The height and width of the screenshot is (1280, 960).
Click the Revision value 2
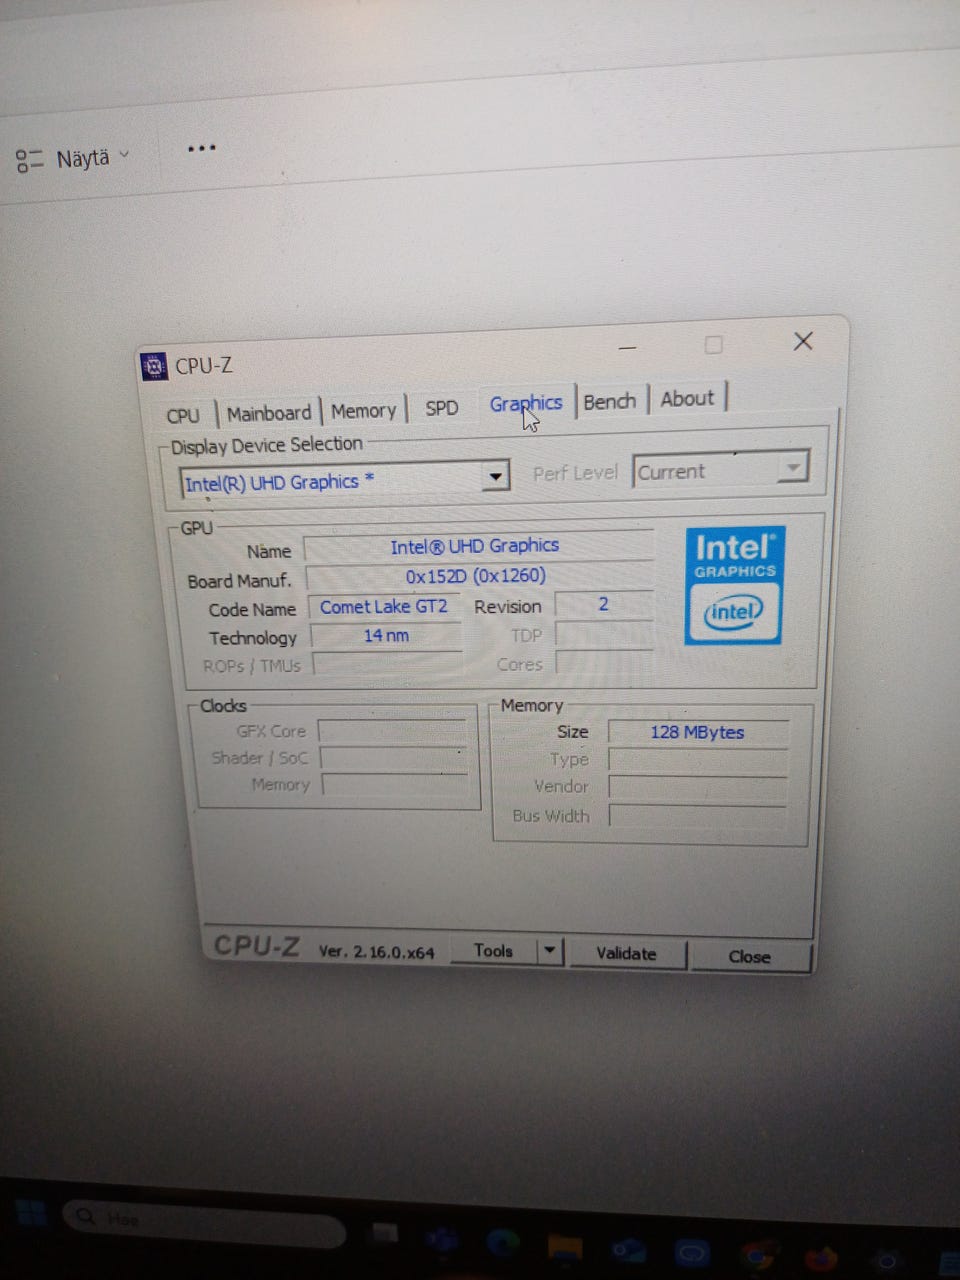(604, 604)
